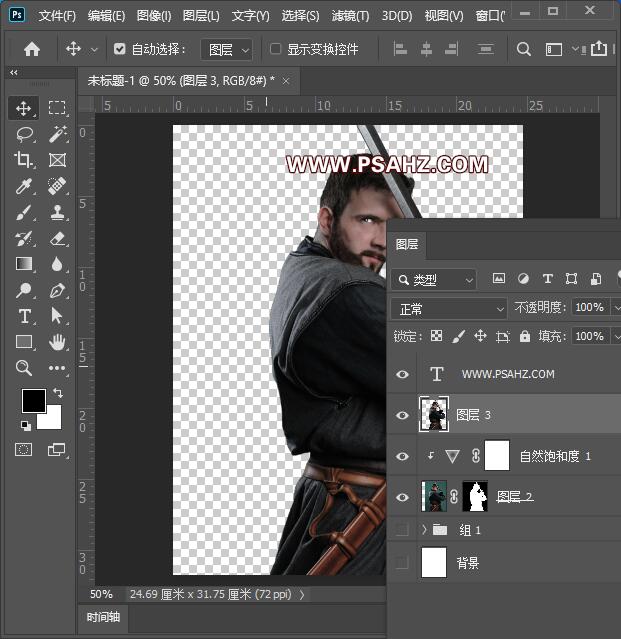Show the 背景 layer

pos(402,563)
